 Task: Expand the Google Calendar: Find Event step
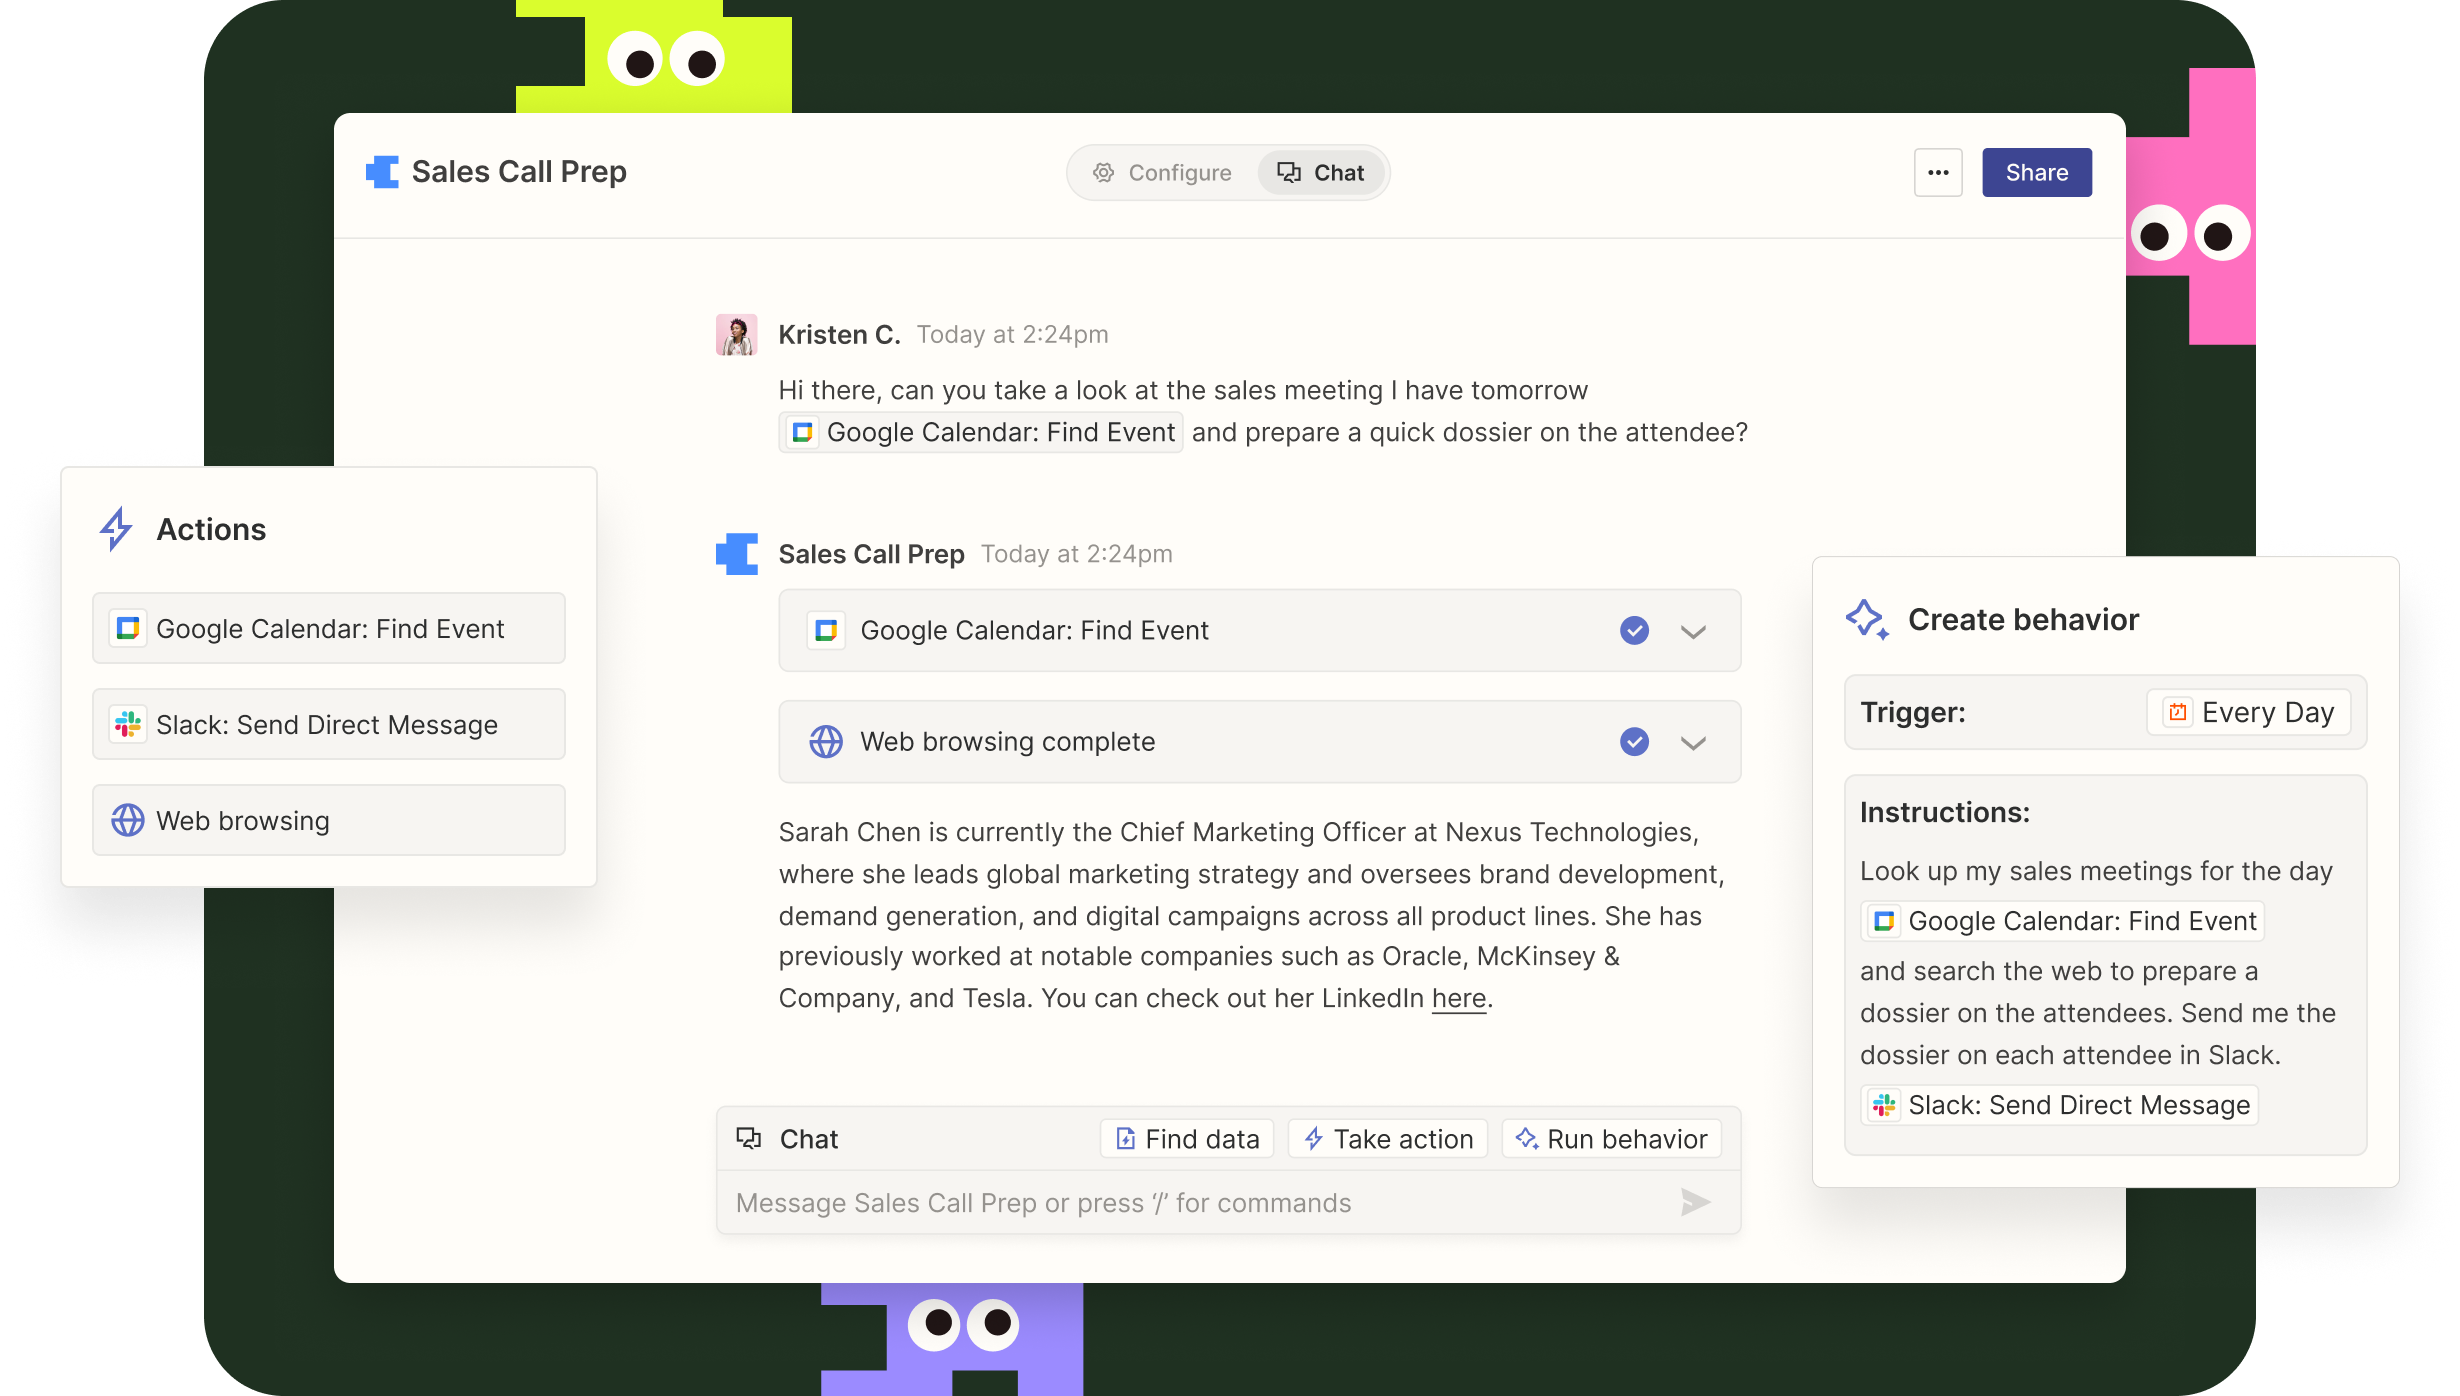click(1692, 631)
